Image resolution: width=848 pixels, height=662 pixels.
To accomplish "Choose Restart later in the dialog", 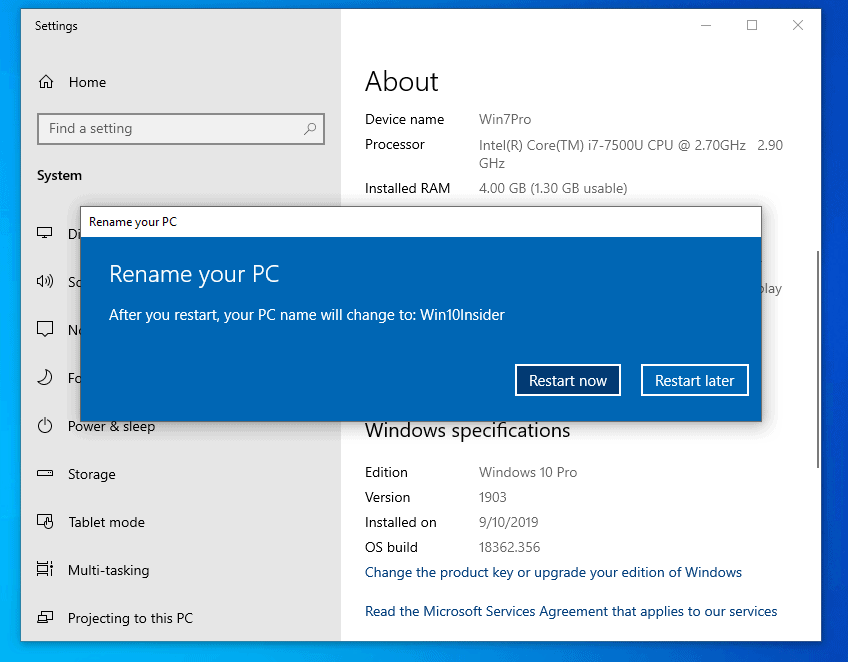I will [694, 380].
